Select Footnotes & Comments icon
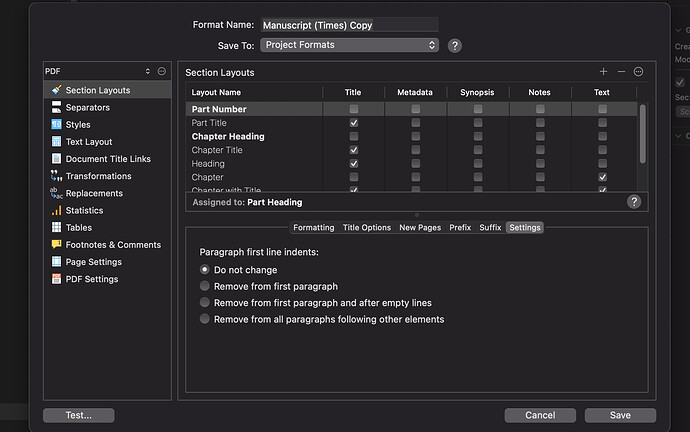Image resolution: width=690 pixels, height=432 pixels. tap(56, 245)
